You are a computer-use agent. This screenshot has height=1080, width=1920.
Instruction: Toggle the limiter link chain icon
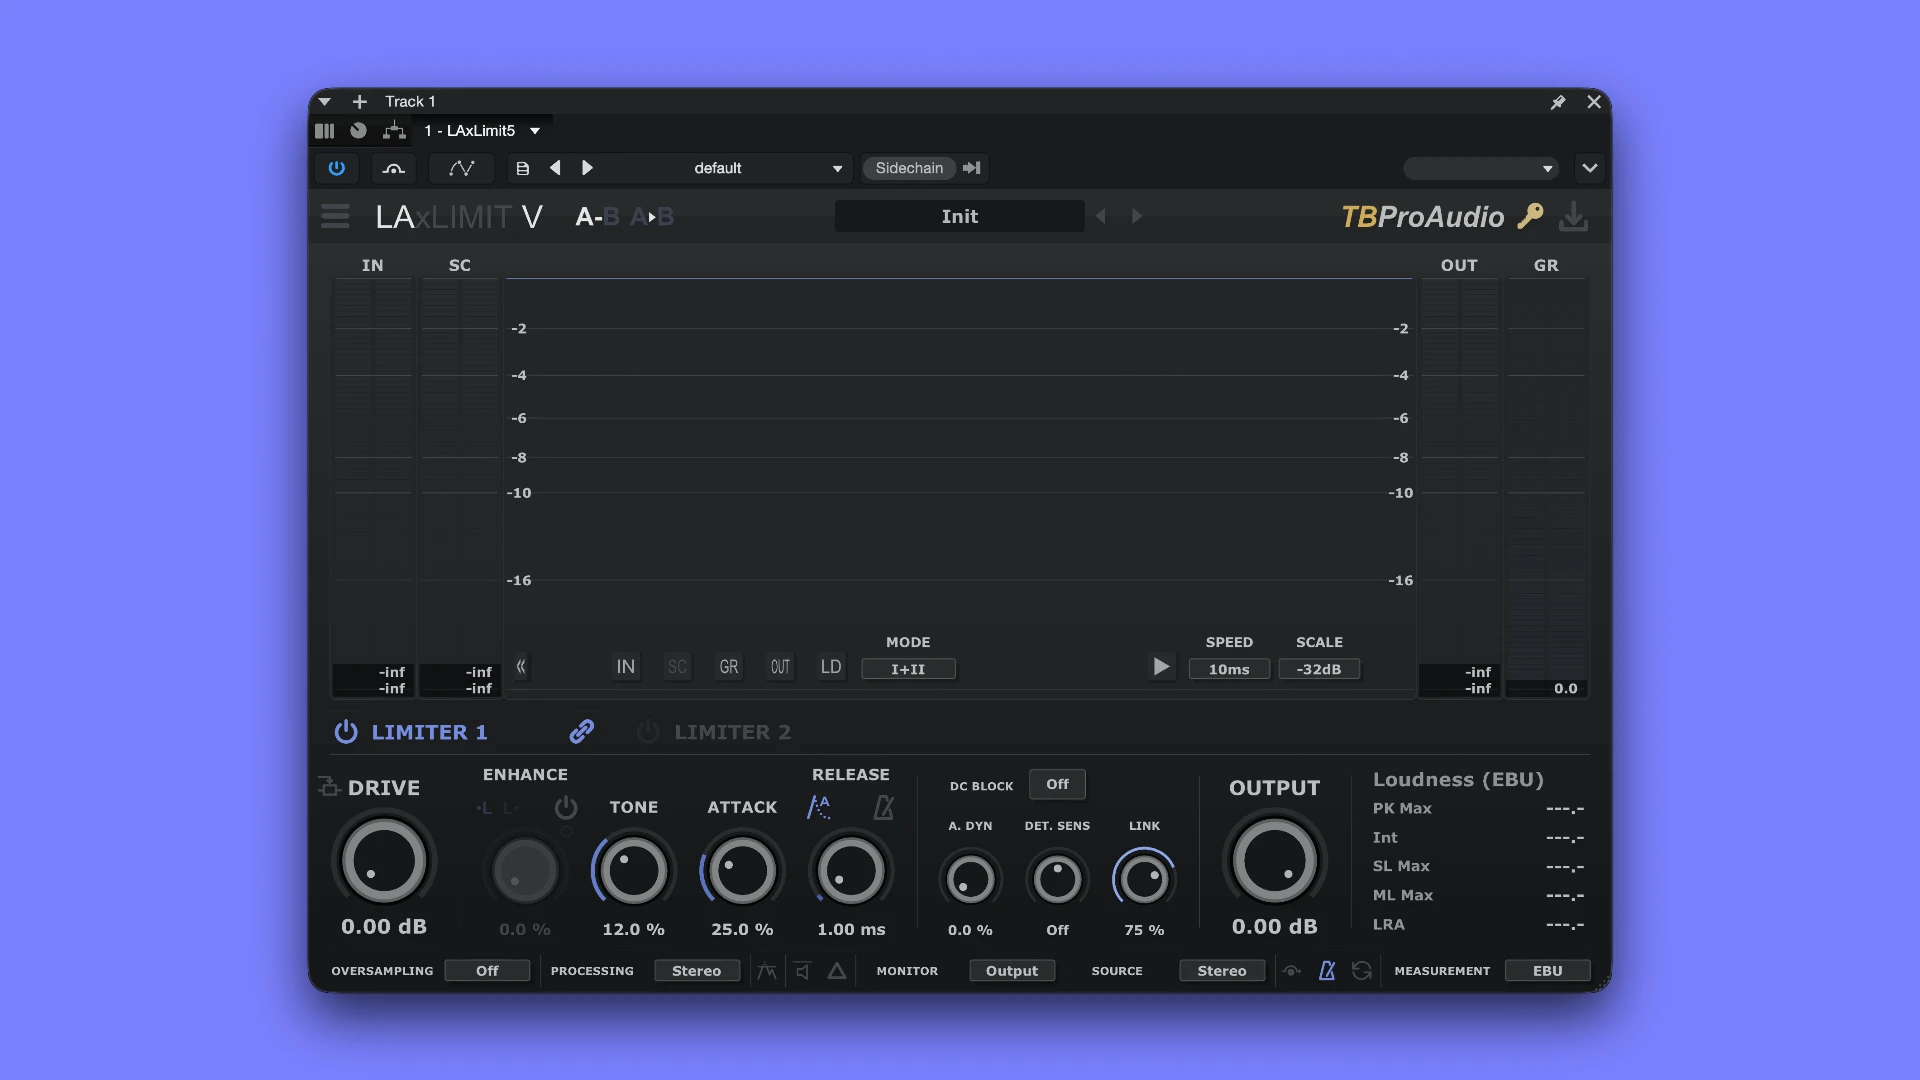[581, 732]
